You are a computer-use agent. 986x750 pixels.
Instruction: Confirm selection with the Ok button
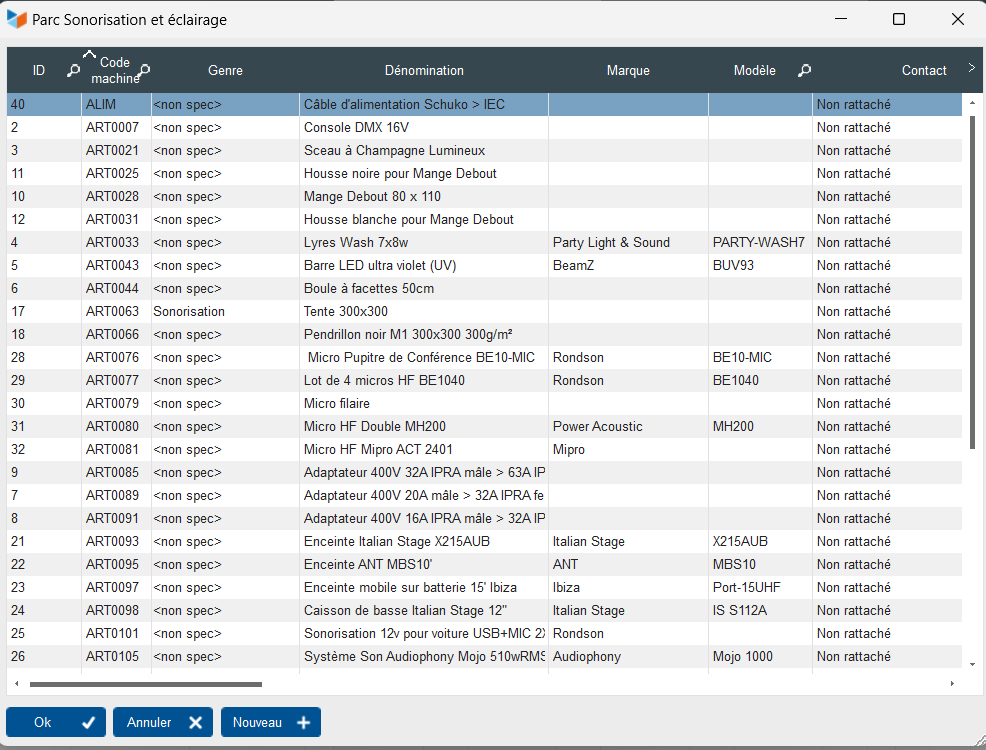(56, 722)
